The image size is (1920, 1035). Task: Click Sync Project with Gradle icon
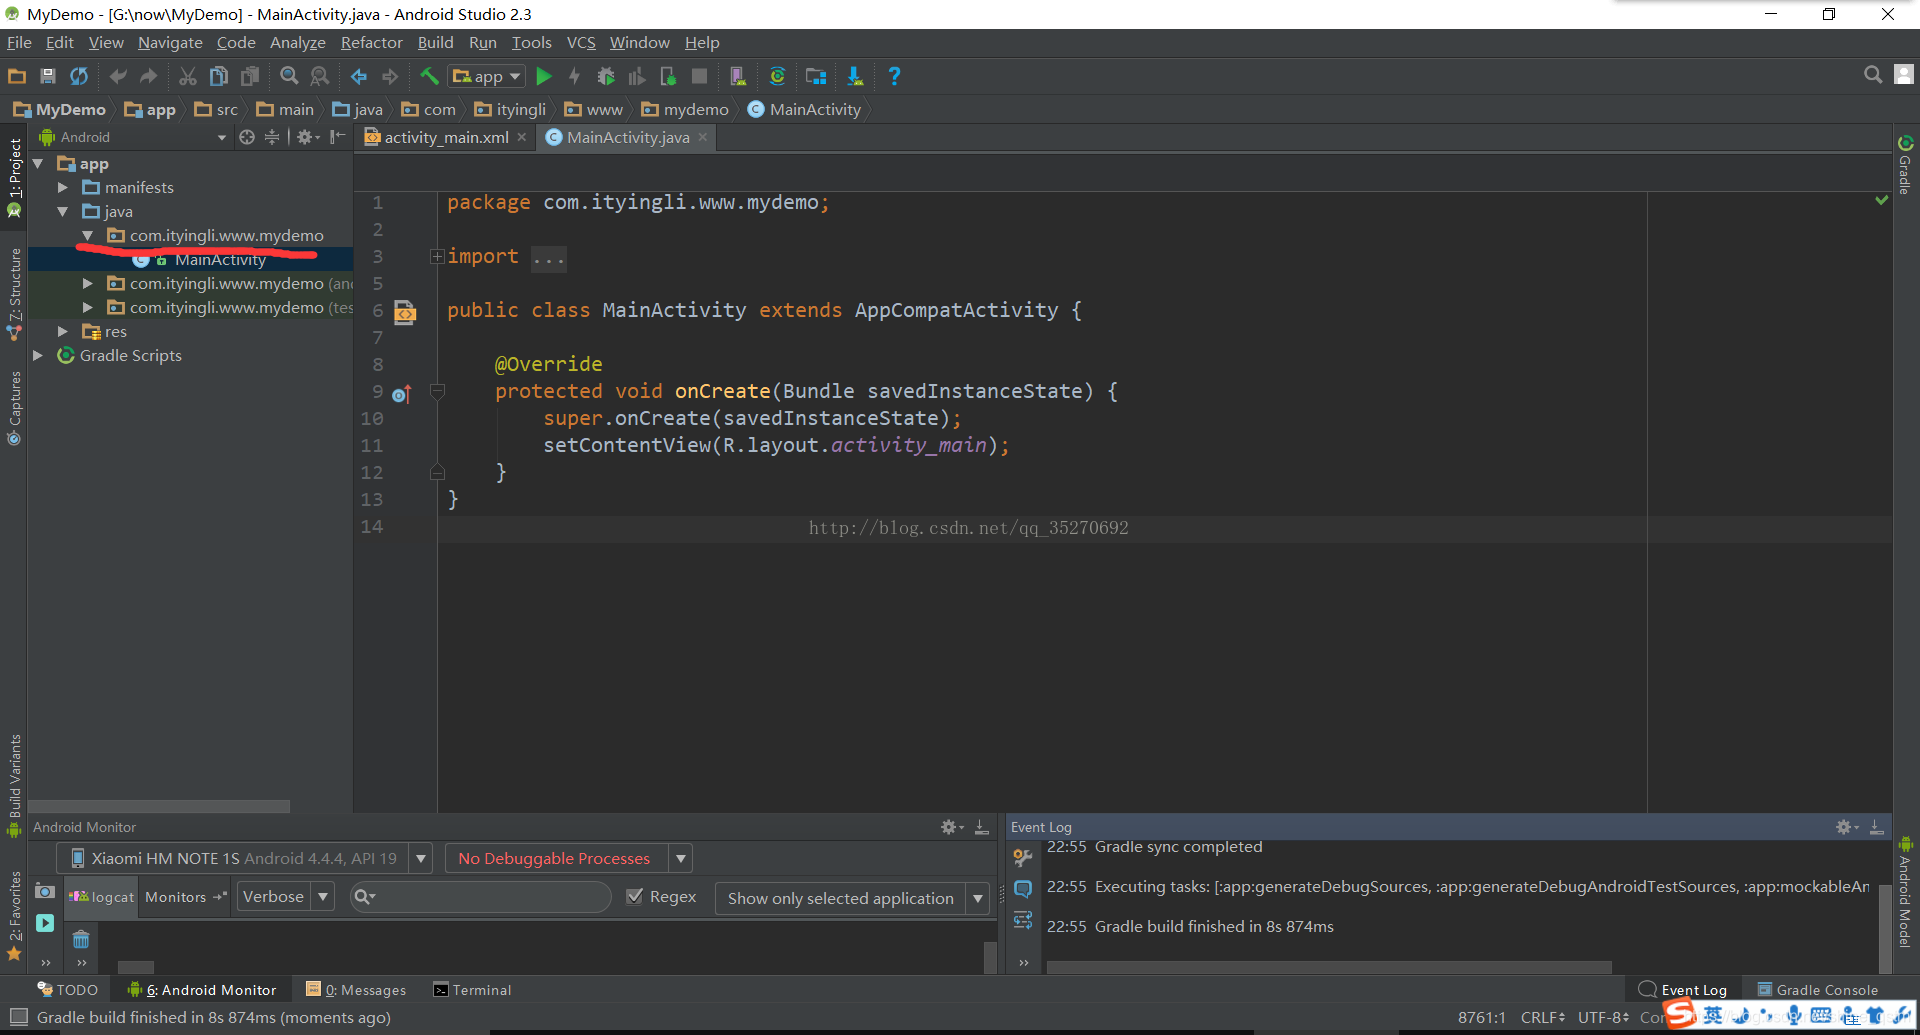click(777, 76)
